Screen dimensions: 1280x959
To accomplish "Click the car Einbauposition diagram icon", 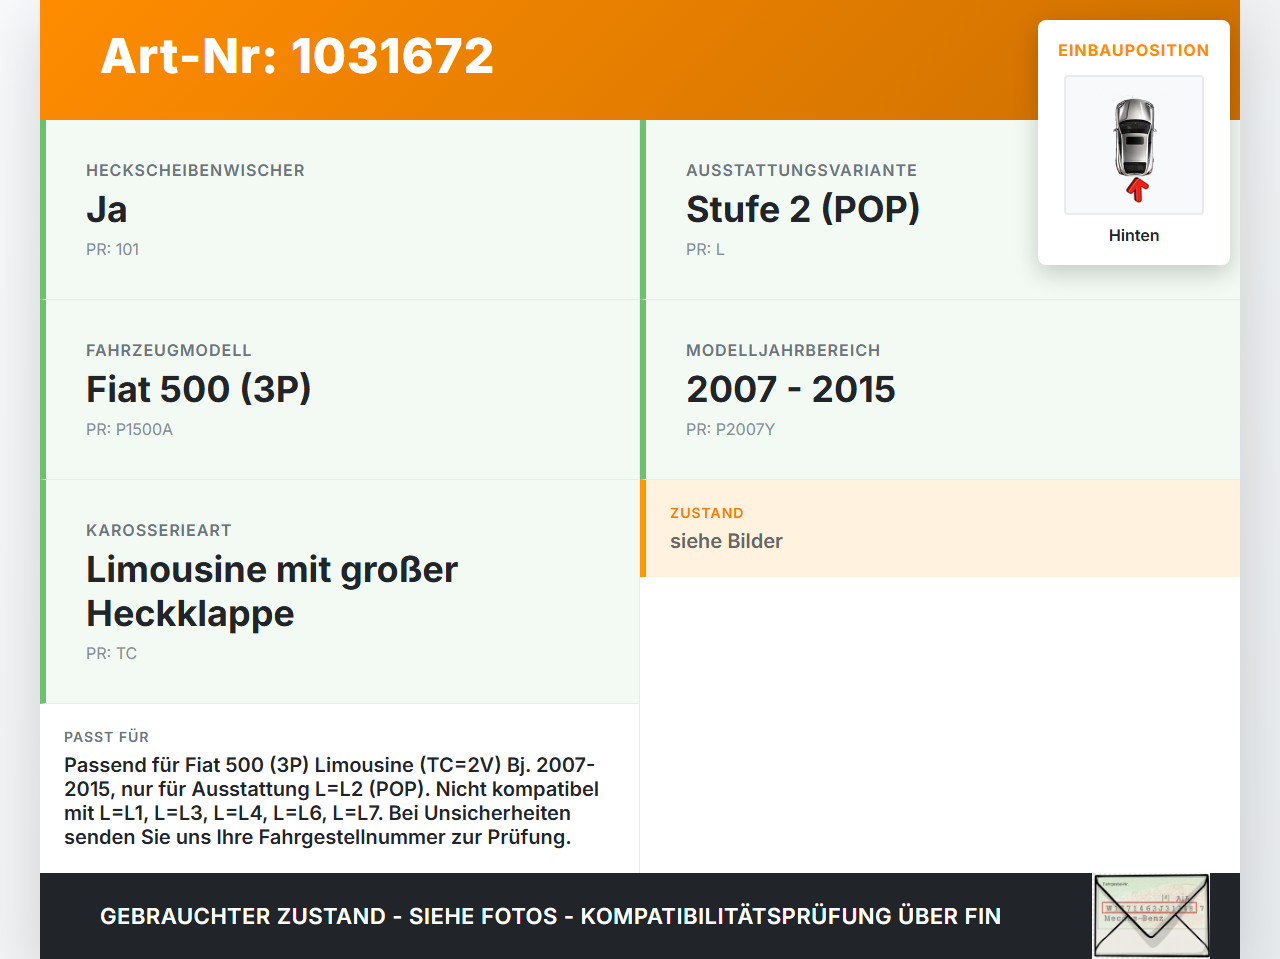I will (x=1133, y=144).
